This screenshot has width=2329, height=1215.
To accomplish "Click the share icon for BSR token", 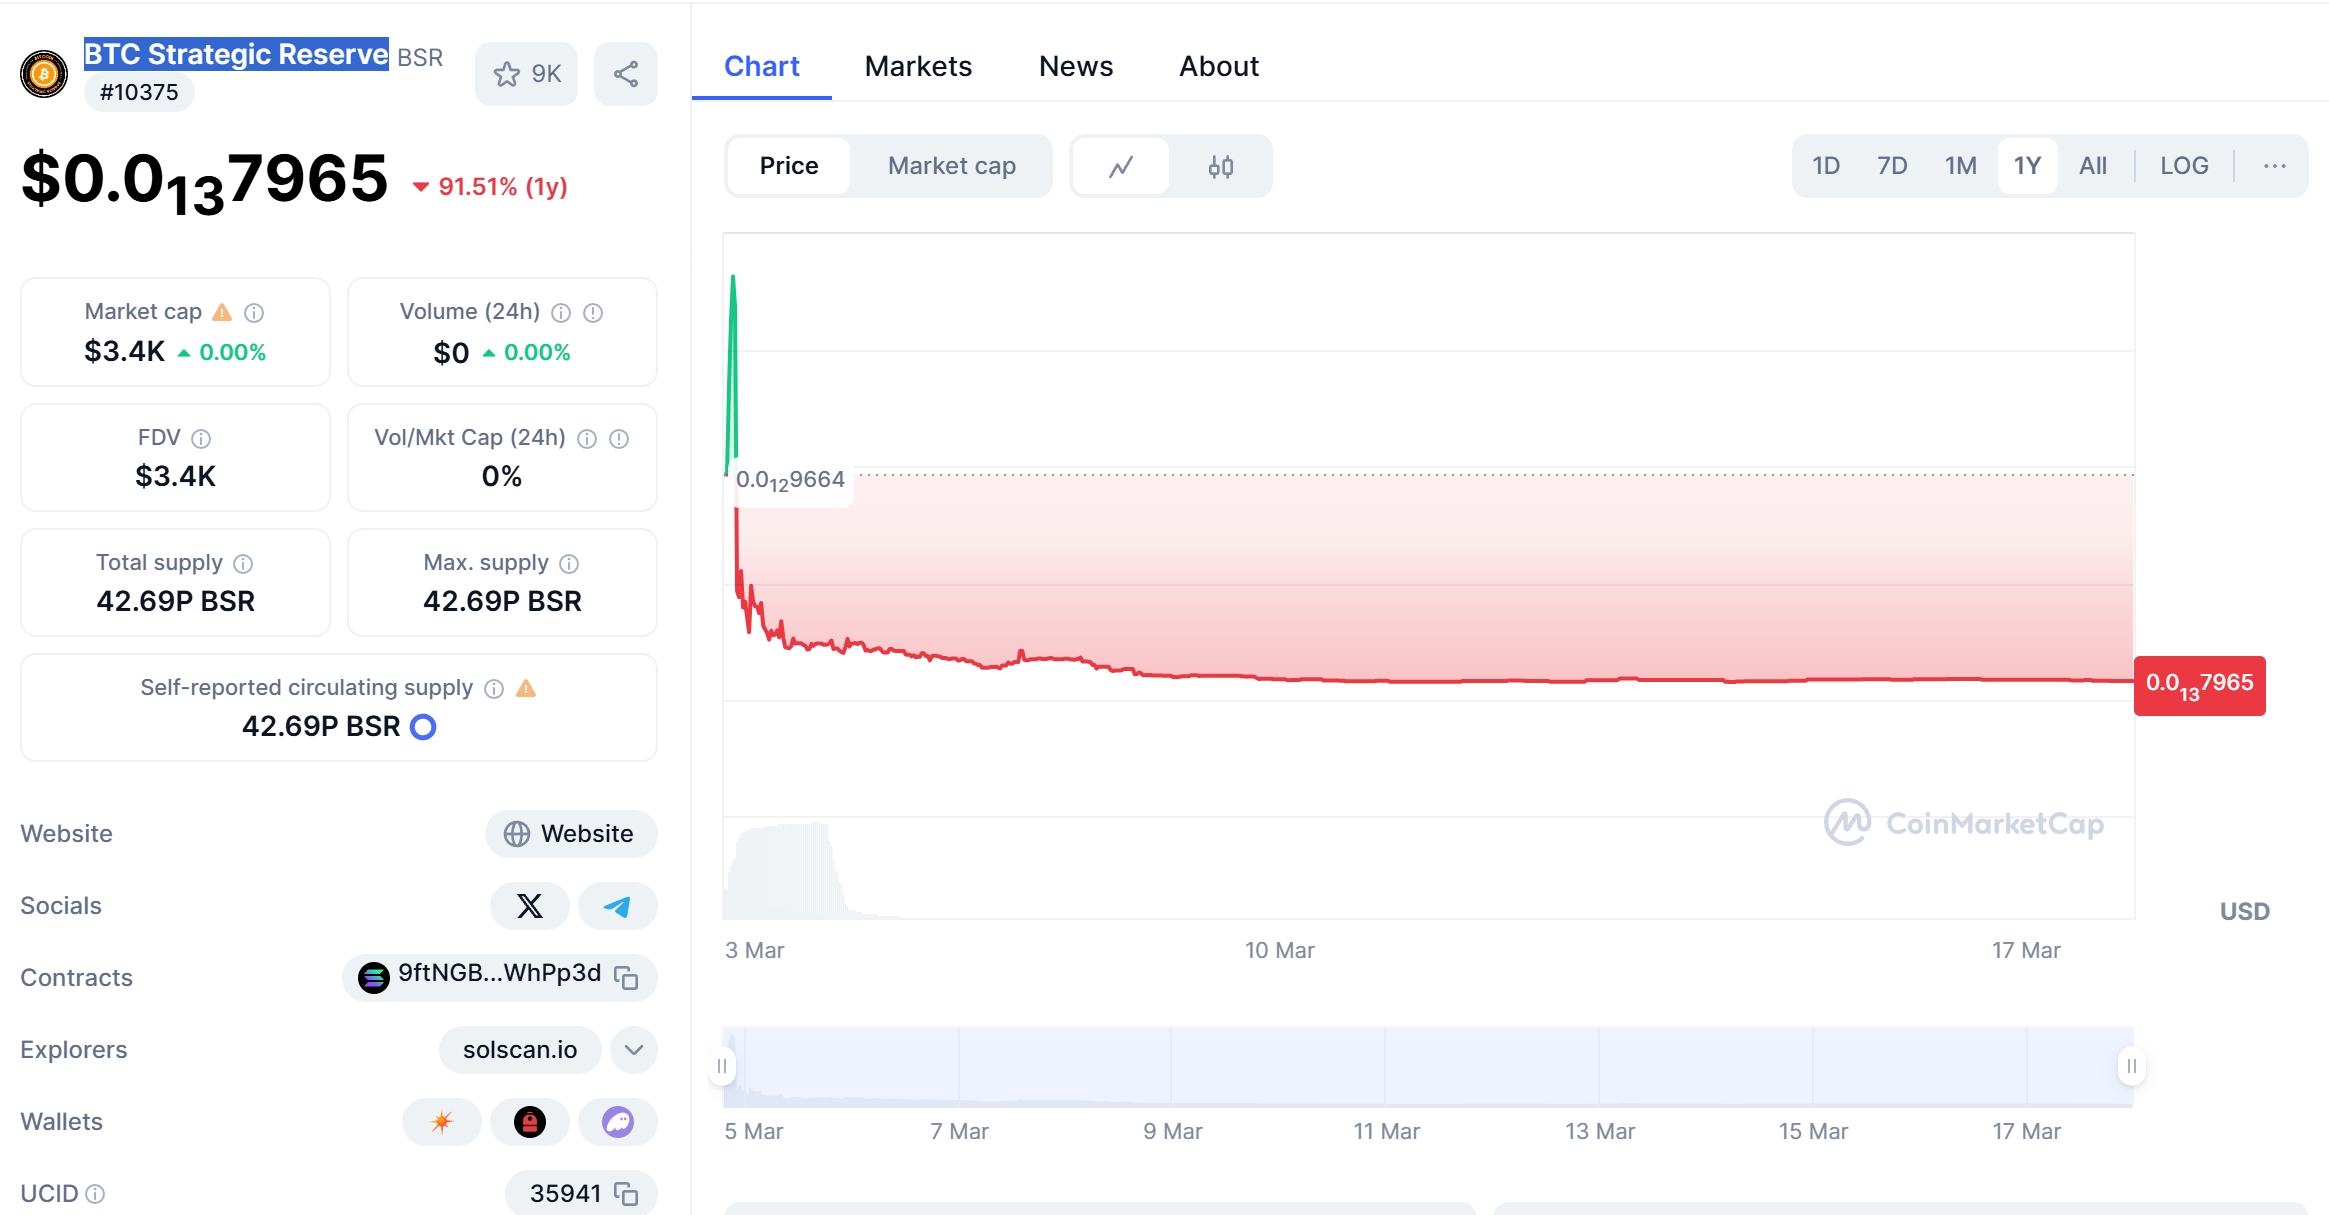I will click(625, 71).
